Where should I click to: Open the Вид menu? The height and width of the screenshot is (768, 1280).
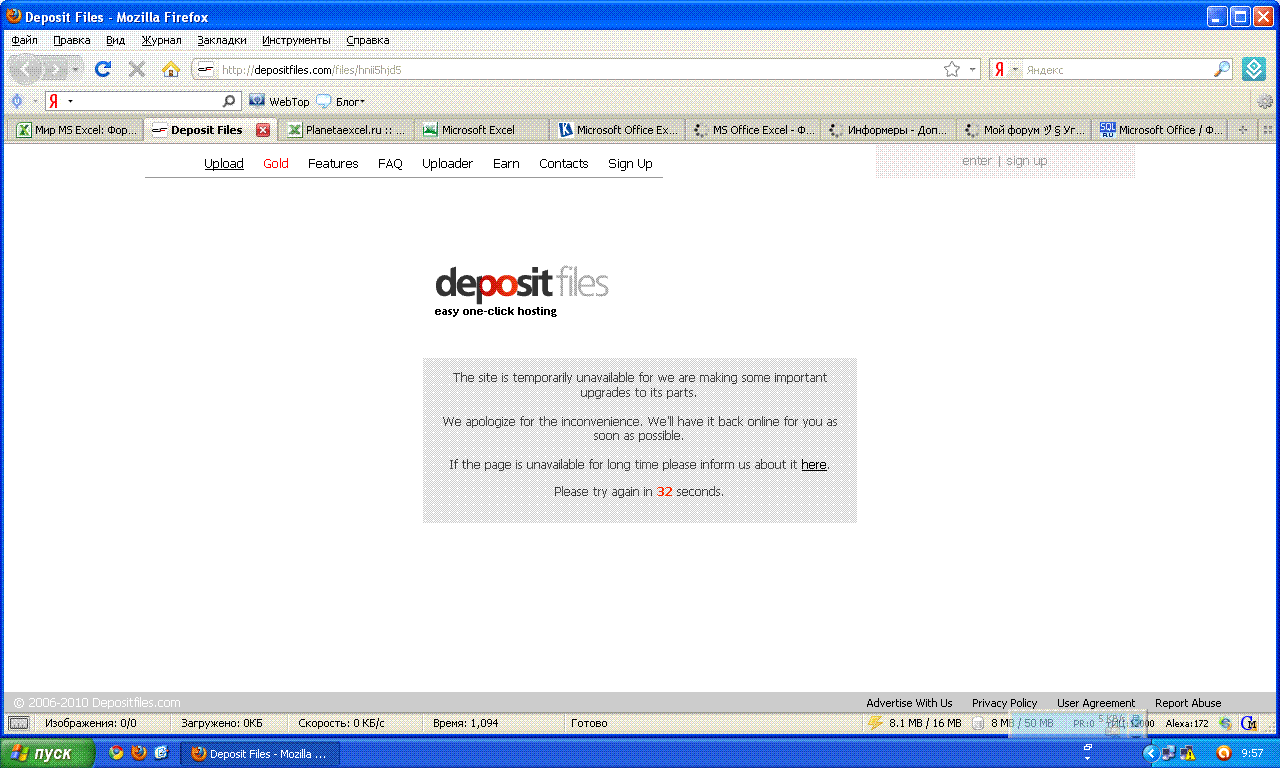116,40
